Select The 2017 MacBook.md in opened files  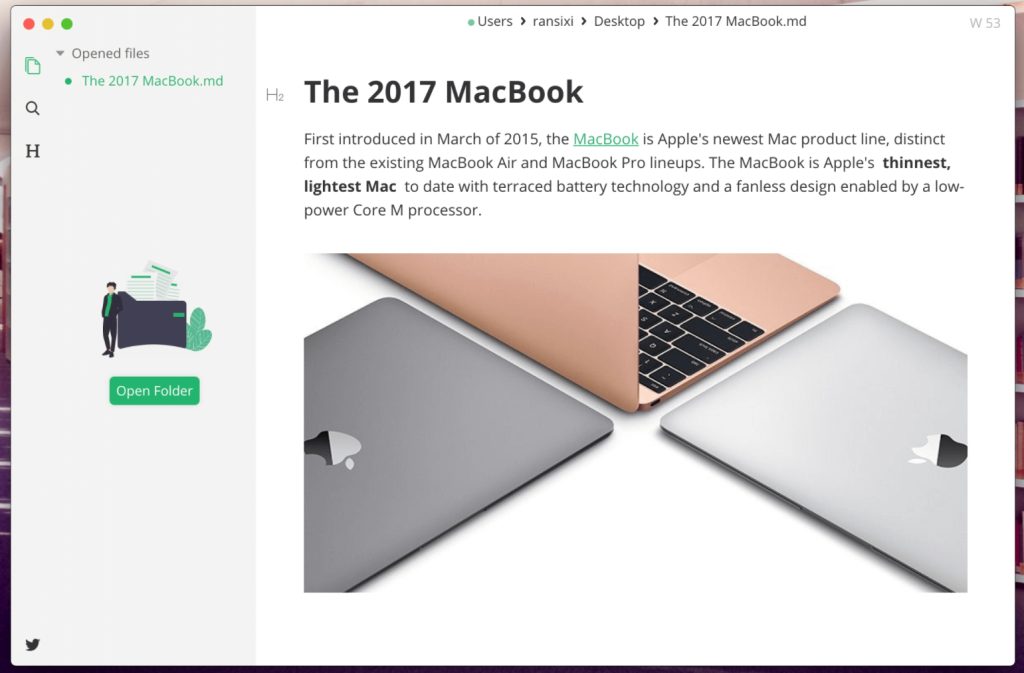152,81
